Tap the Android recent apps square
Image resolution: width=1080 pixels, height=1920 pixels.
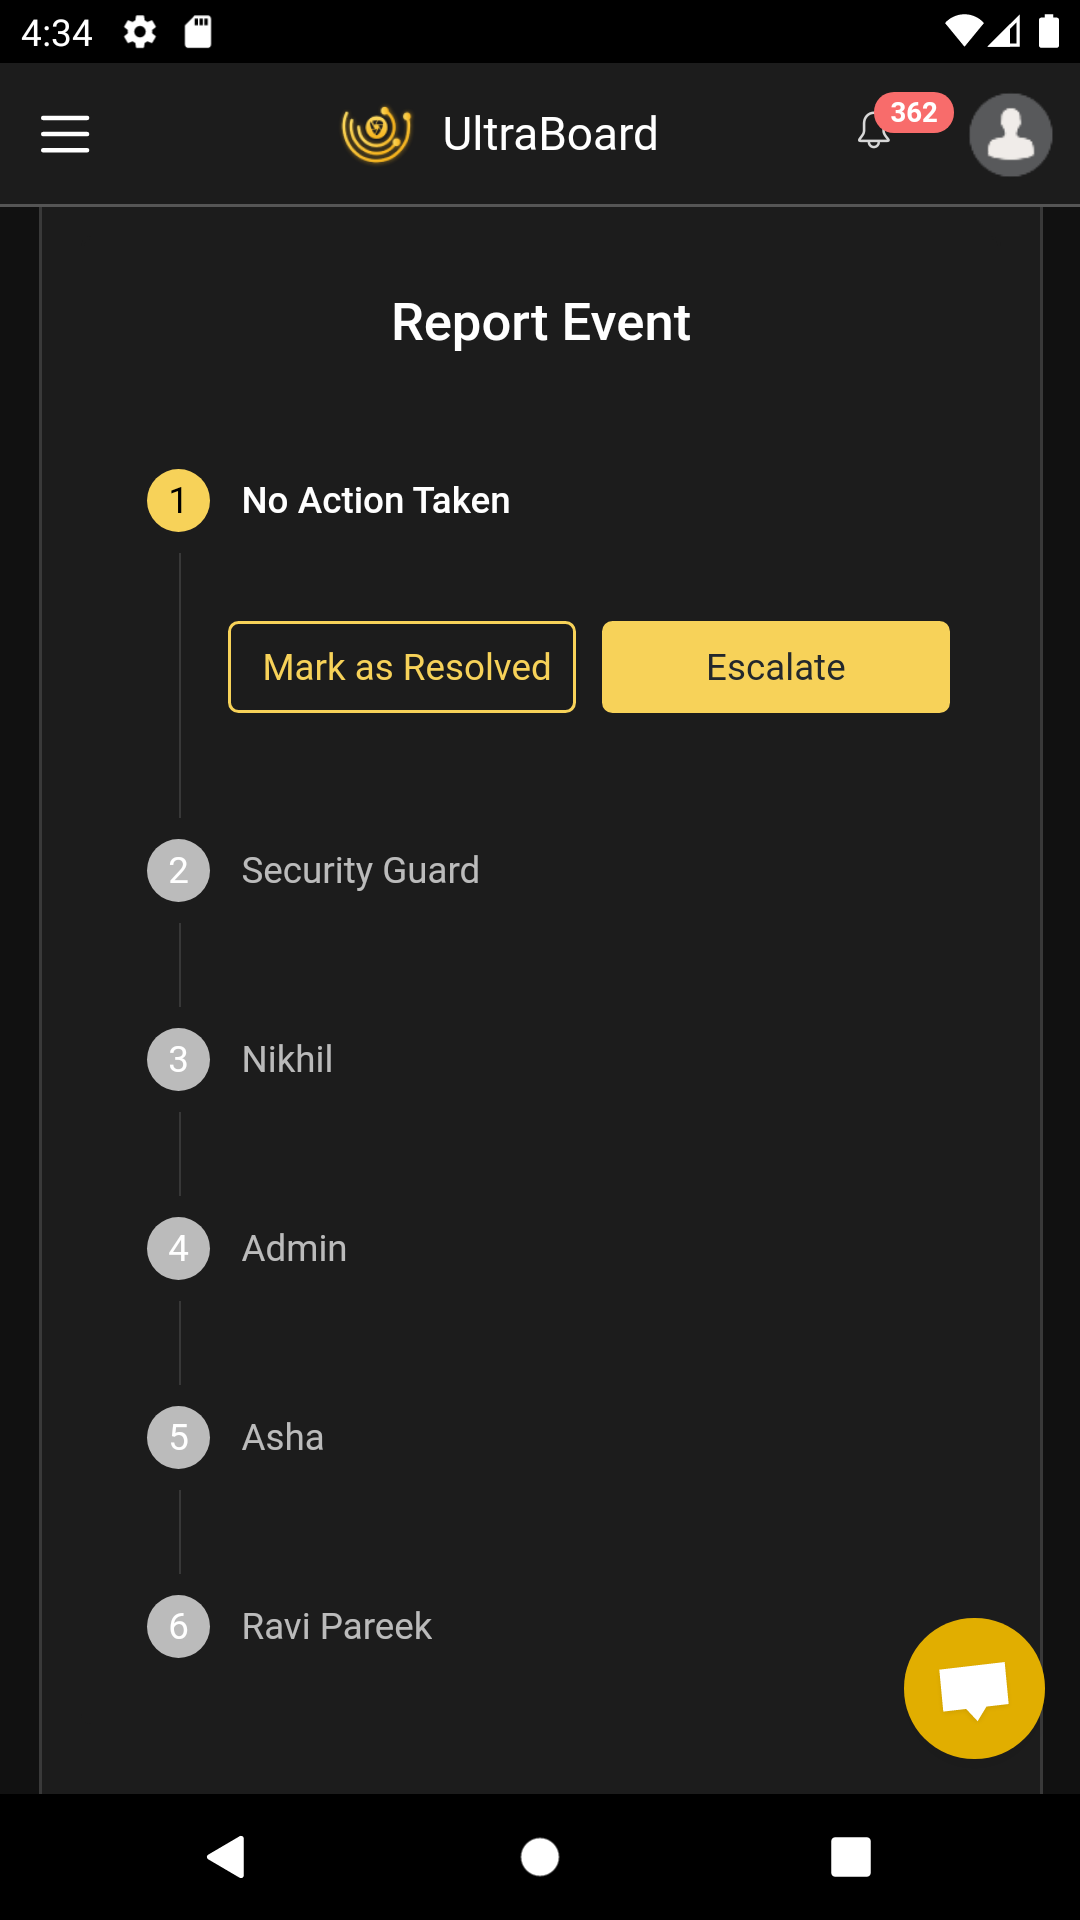tap(850, 1857)
